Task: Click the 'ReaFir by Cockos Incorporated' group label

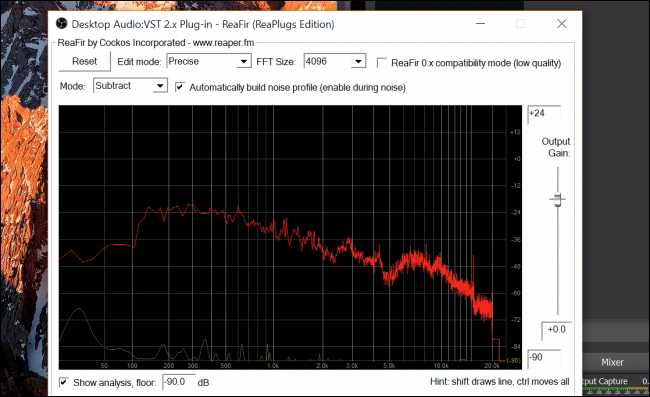Action: point(155,43)
